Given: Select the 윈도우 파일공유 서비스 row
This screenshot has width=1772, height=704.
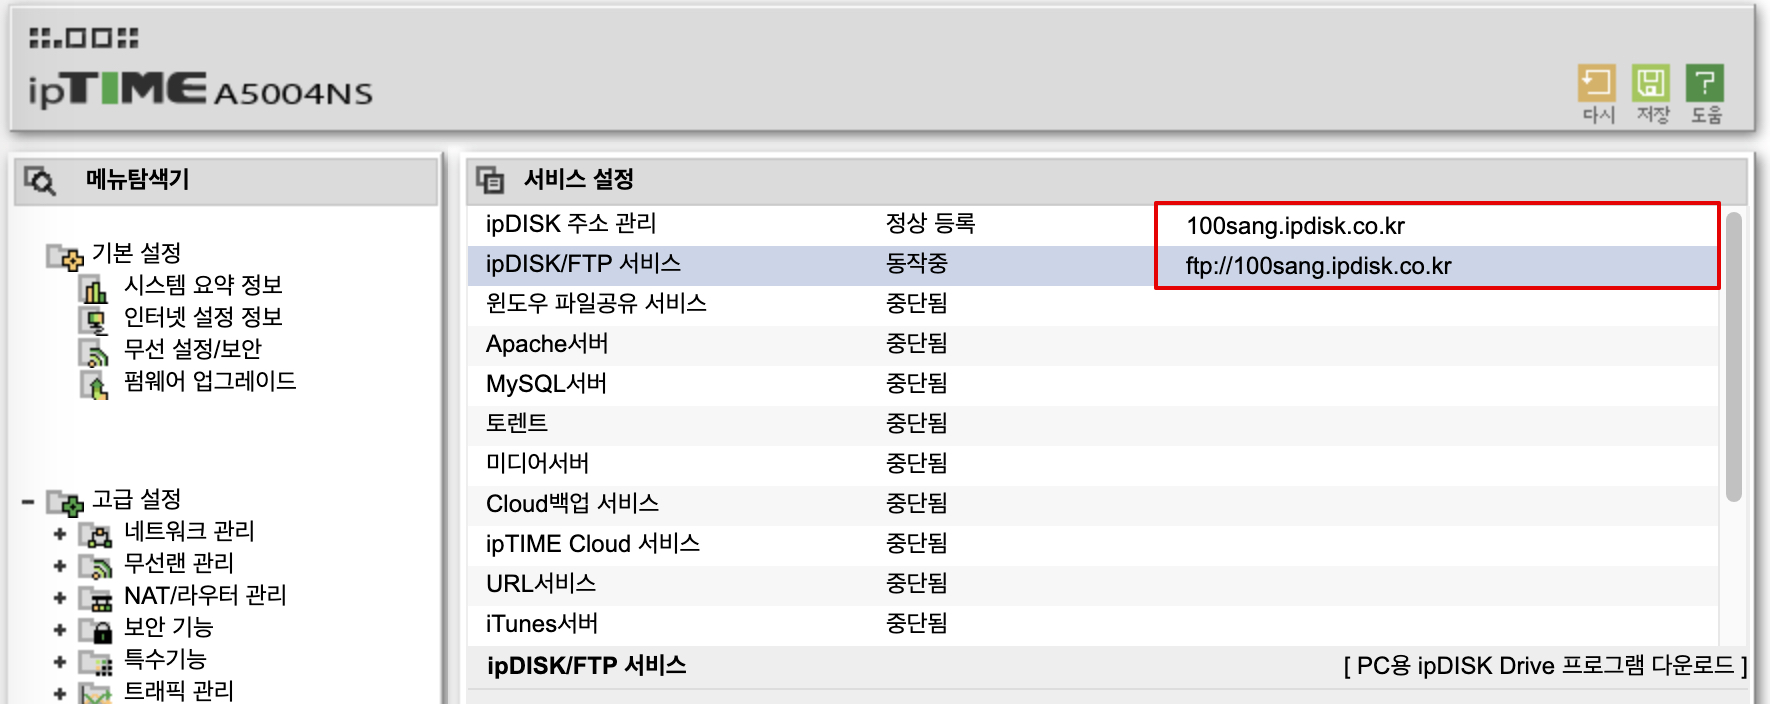Looking at the screenshot, I should pos(1093,305).
